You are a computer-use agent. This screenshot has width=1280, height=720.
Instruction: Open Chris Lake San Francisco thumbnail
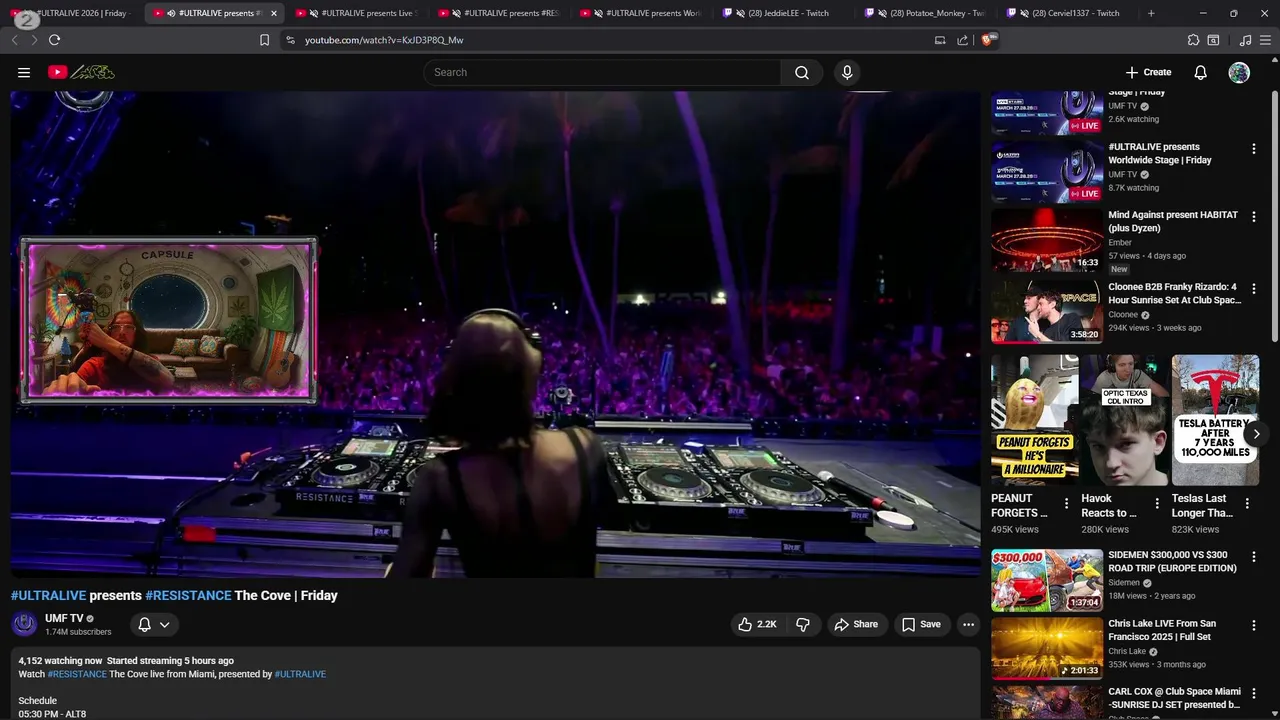[x=1047, y=648]
